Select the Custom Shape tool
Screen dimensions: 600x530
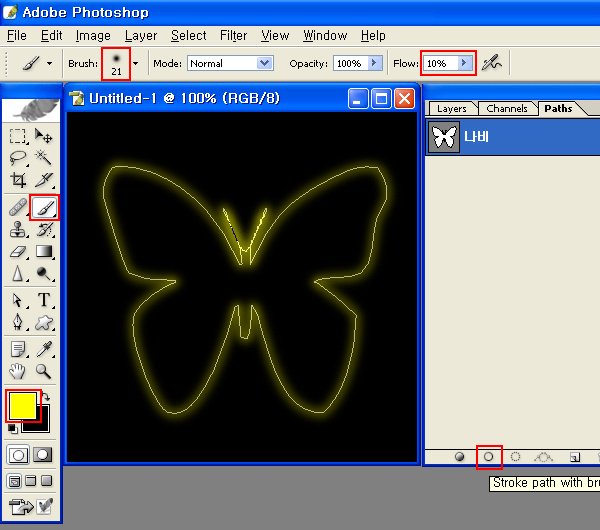tap(44, 322)
